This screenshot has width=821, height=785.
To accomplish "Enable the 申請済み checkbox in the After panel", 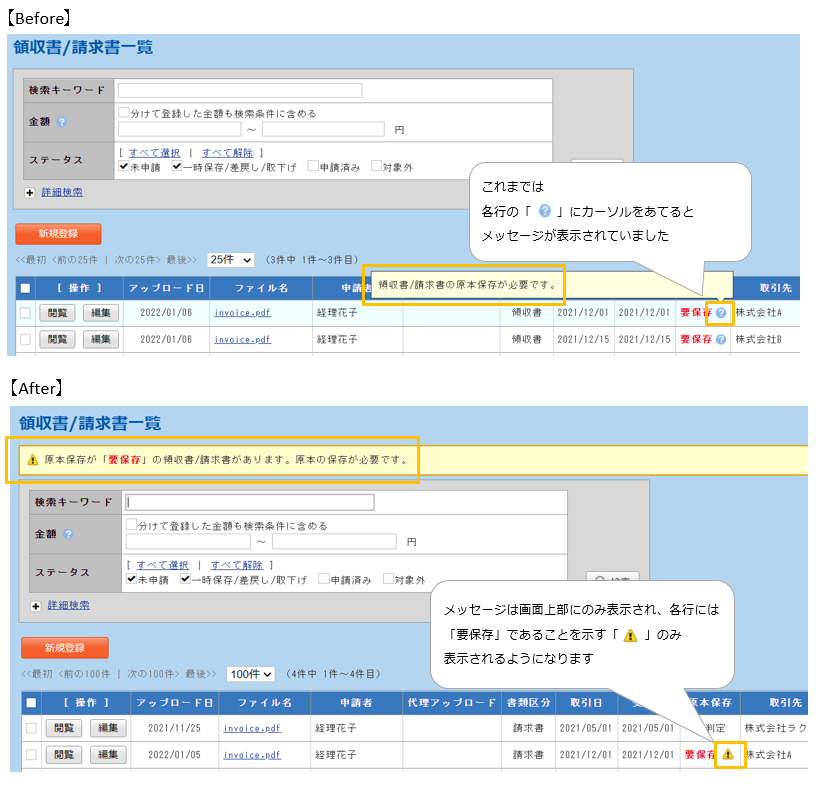I will click(x=324, y=579).
